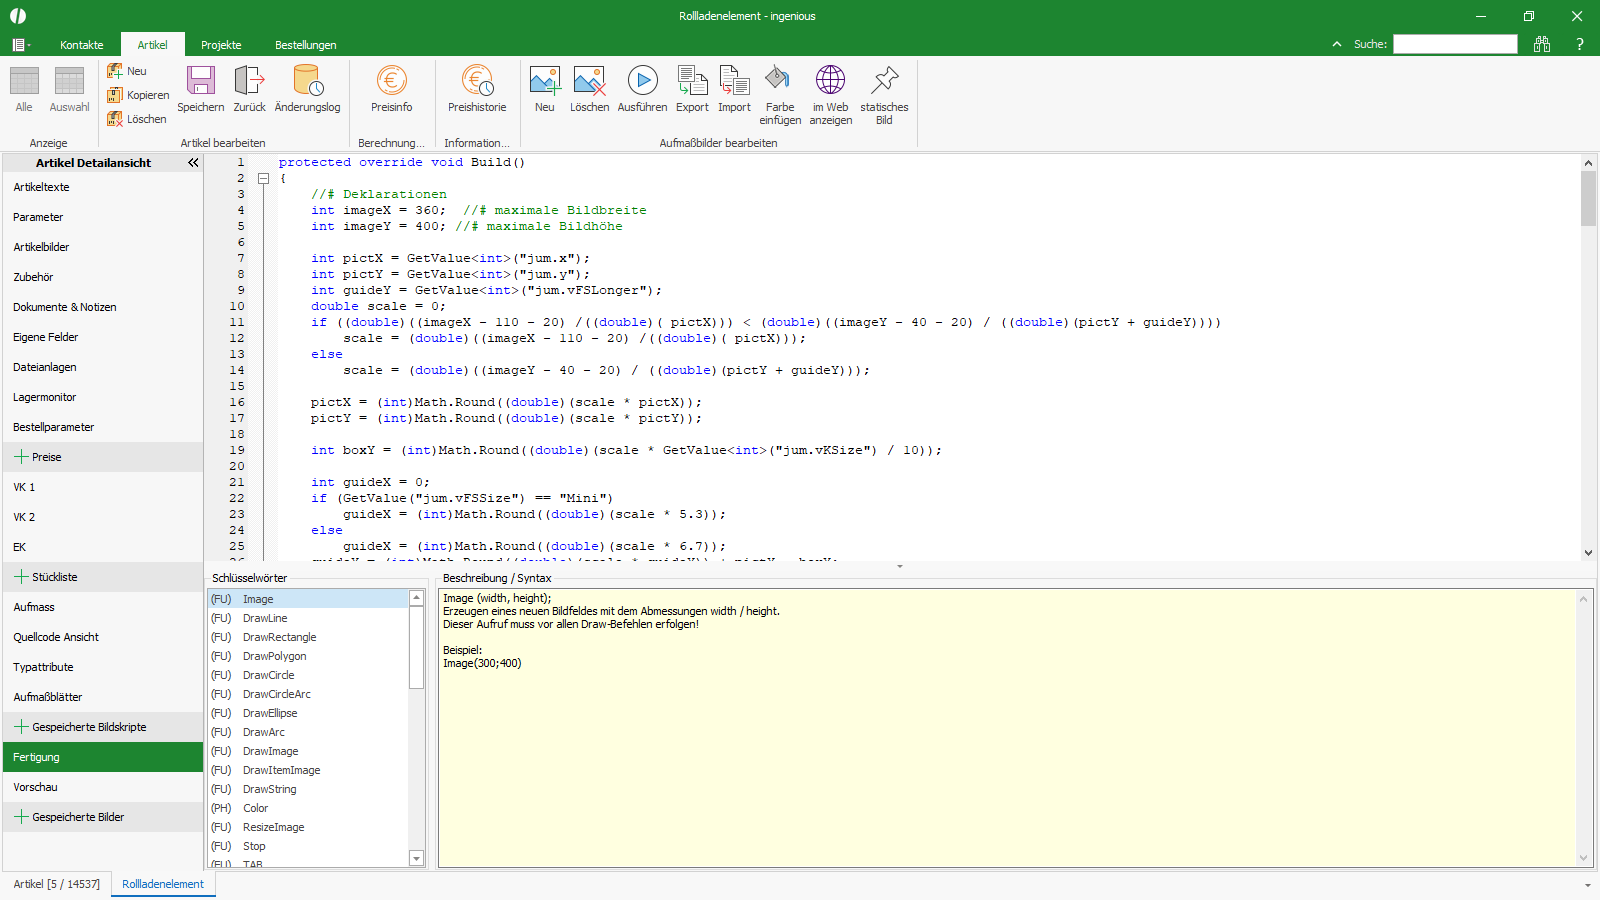This screenshot has height=900, width=1600.
Task: Open Lagermonitor in the sidebar
Action: coord(103,397)
